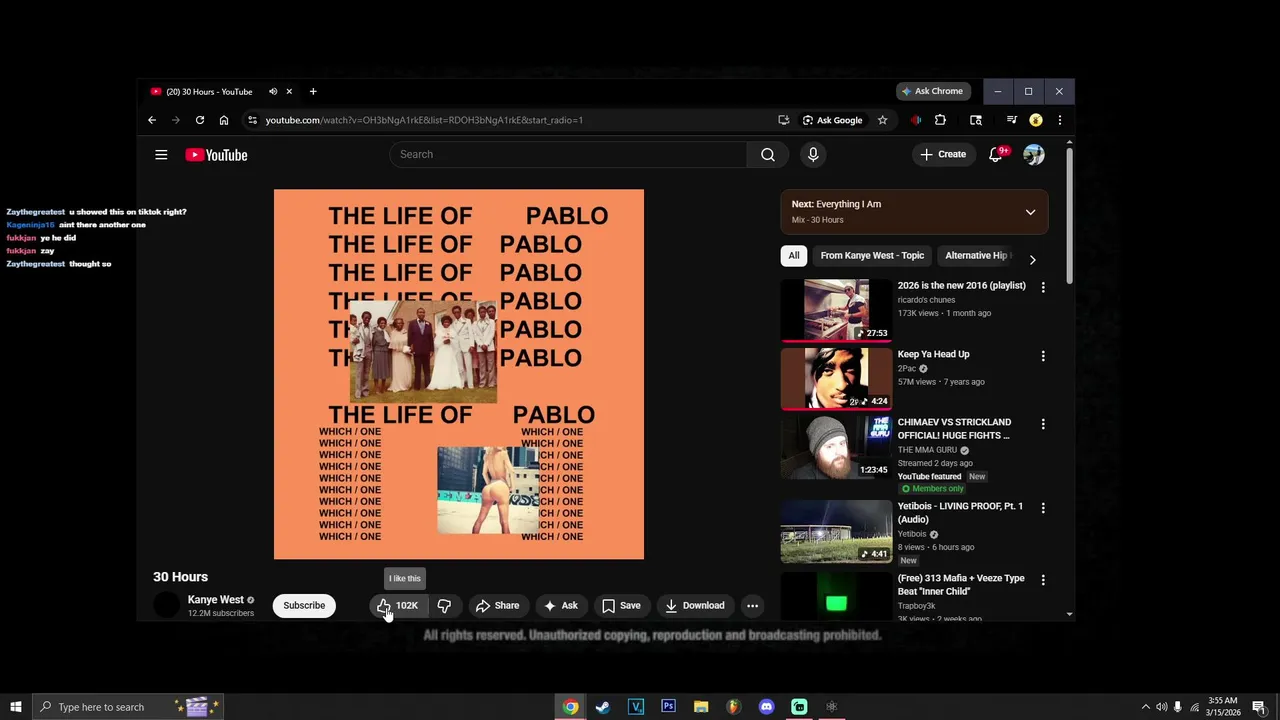This screenshot has width=1280, height=720.
Task: Open a new browser tab
Action: tap(313, 91)
